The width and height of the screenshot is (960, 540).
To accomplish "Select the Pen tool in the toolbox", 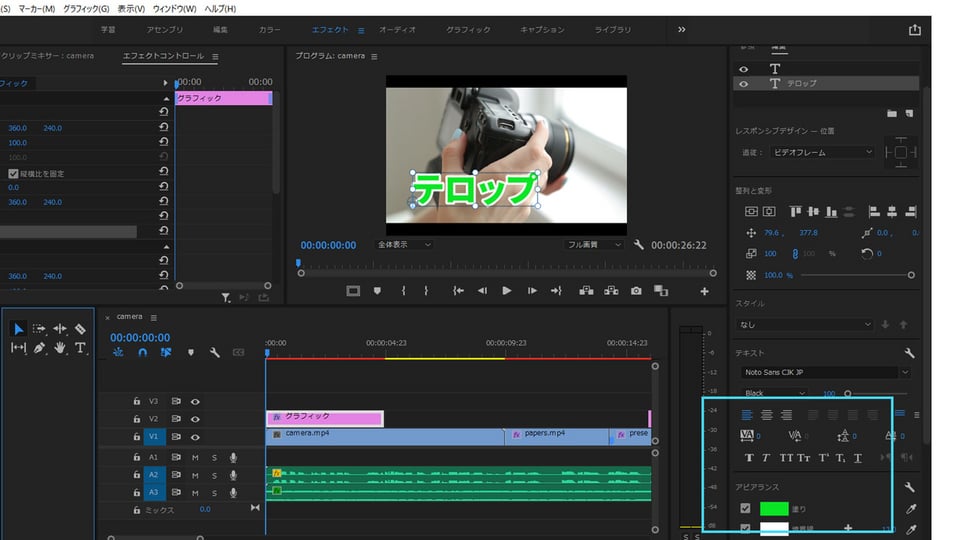I will coord(40,348).
